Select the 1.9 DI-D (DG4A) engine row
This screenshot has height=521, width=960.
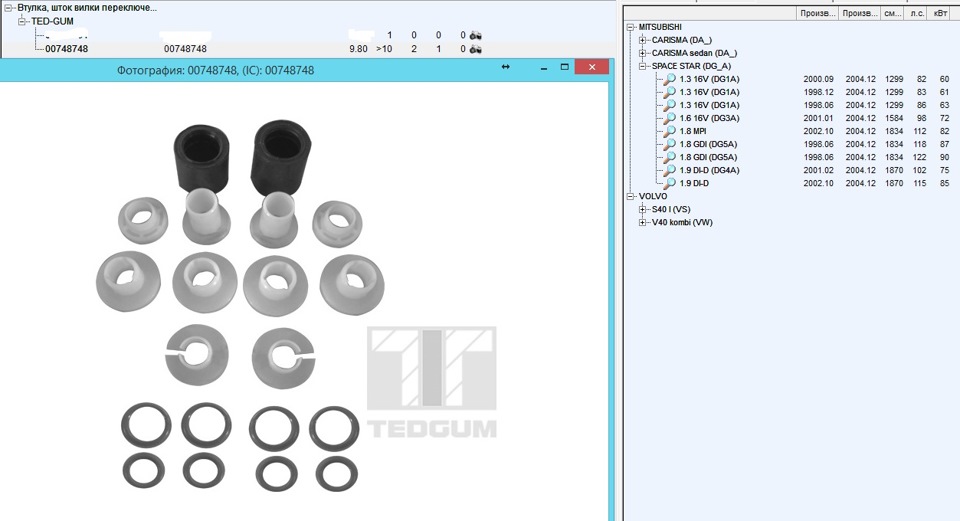pos(709,170)
